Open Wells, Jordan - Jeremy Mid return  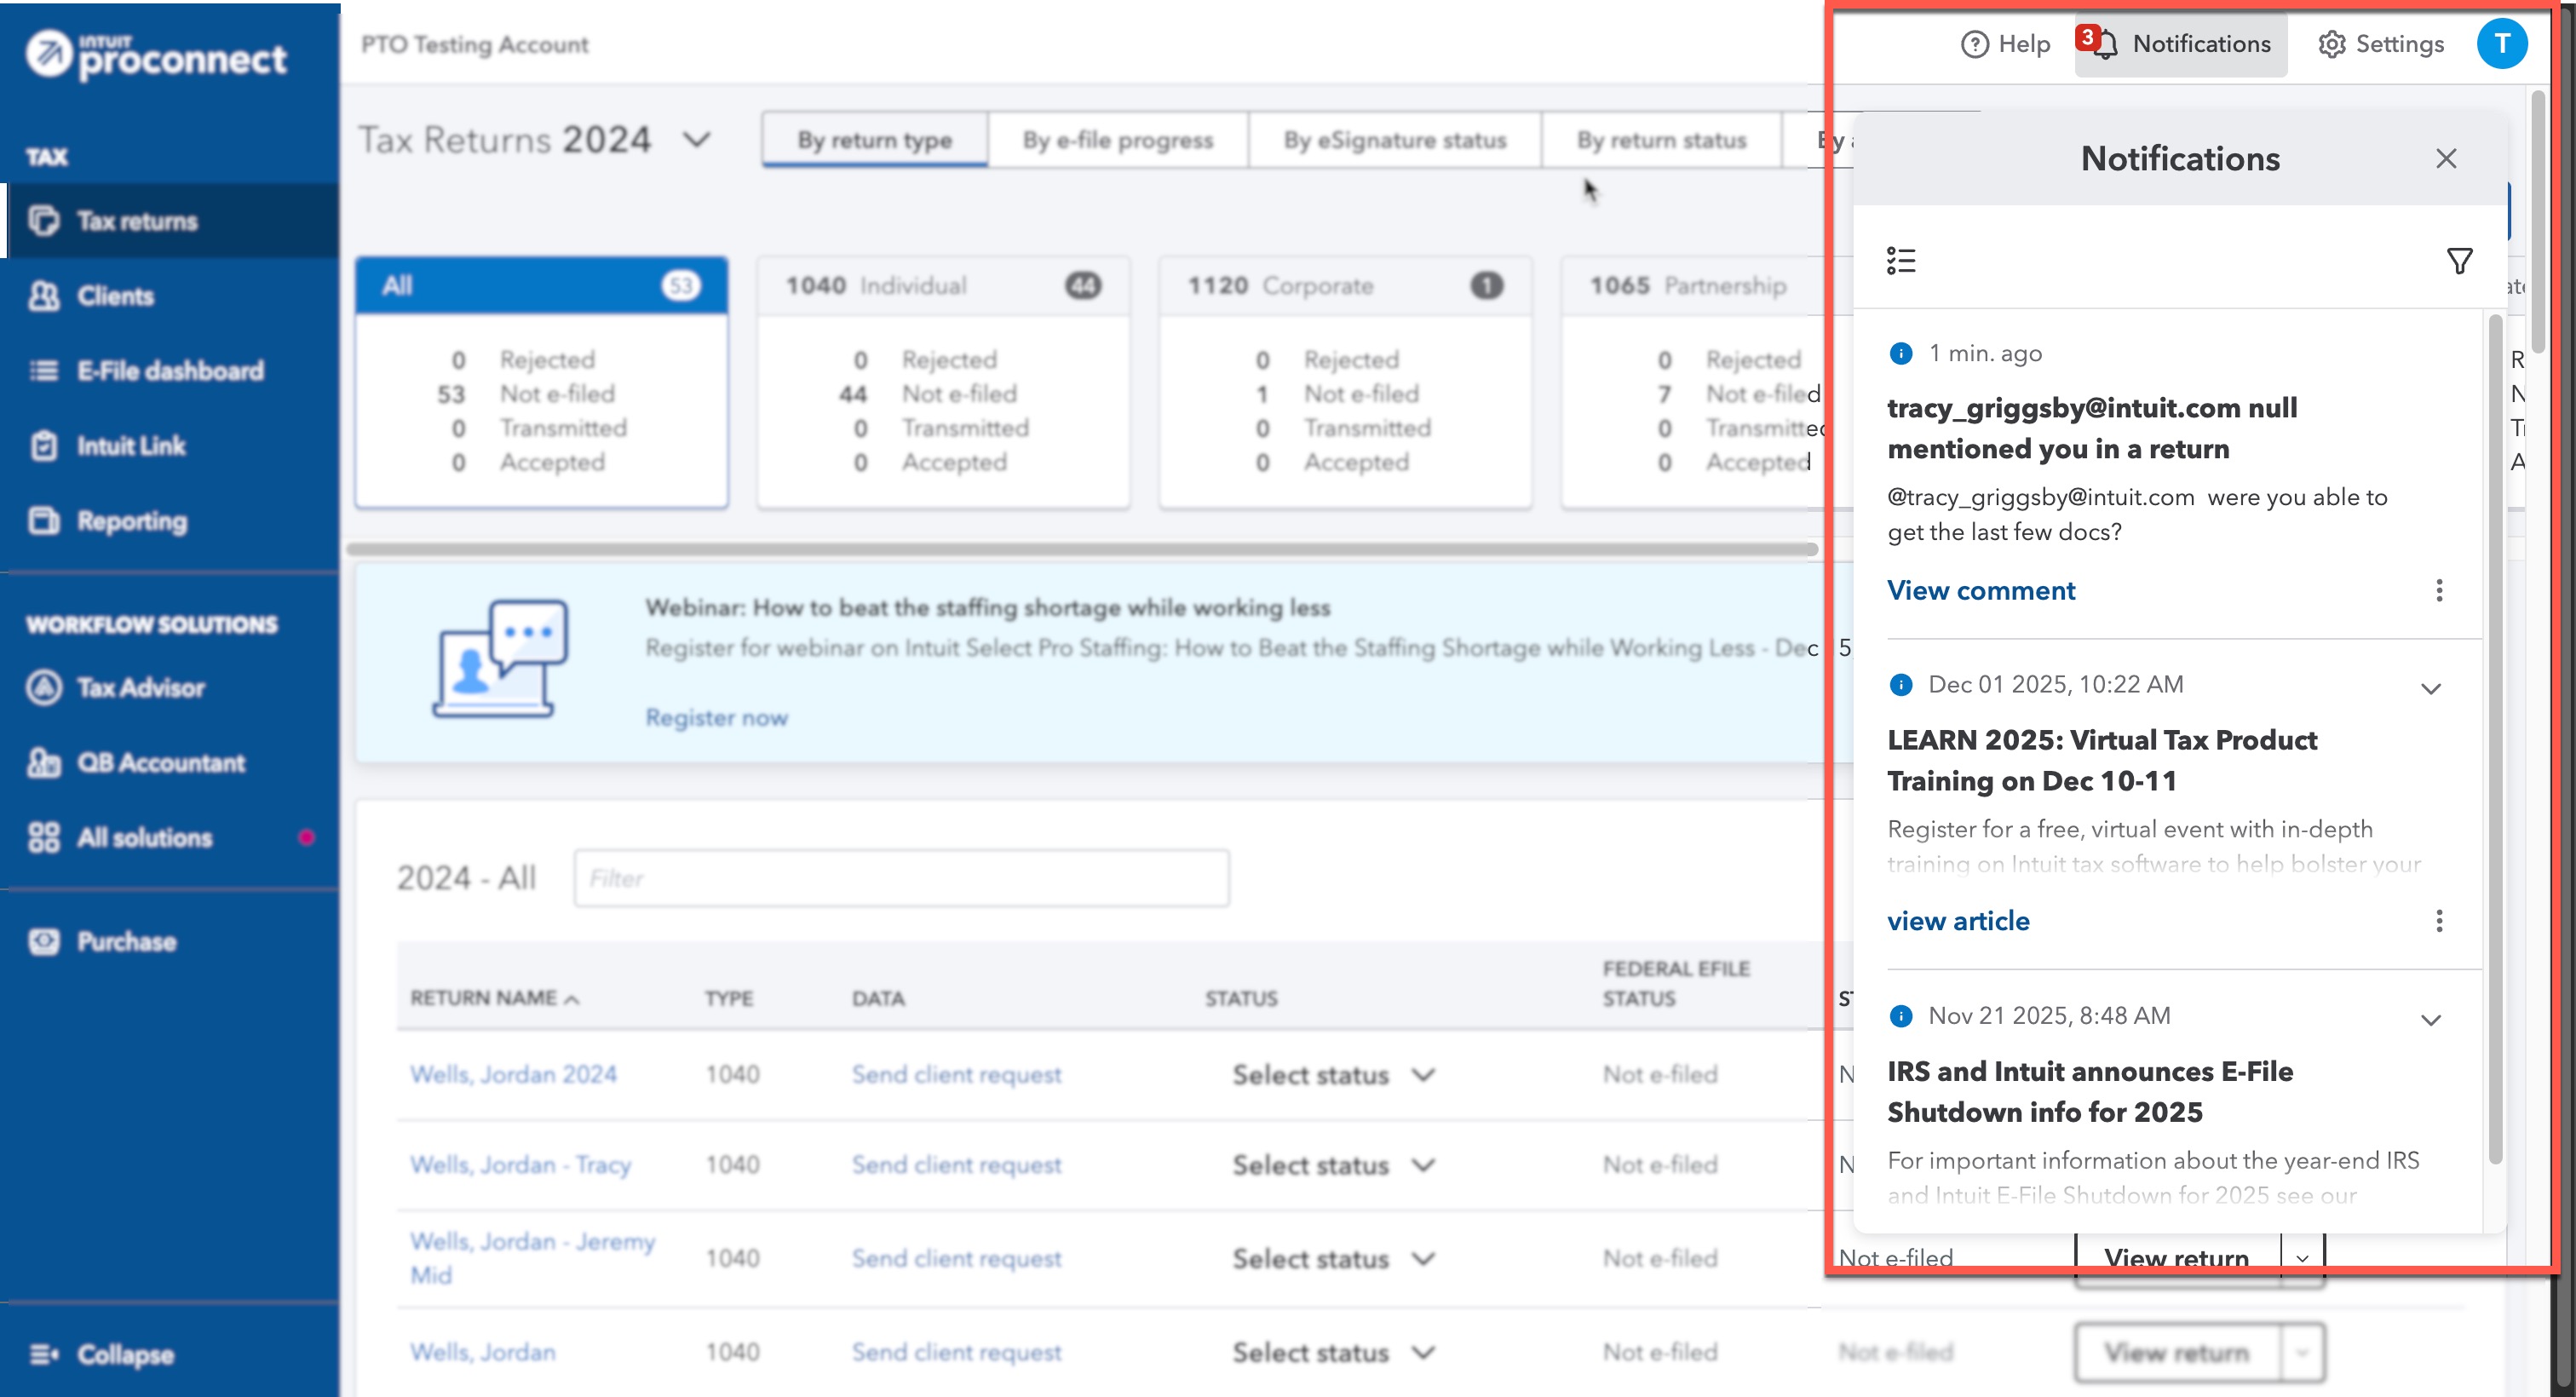click(x=532, y=1258)
